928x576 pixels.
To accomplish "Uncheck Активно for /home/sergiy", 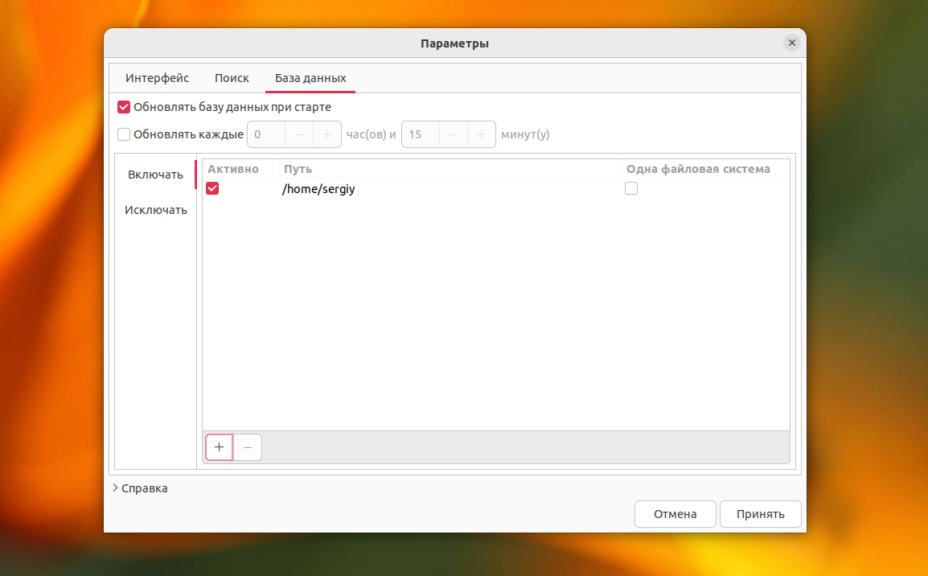I will pyautogui.click(x=212, y=188).
